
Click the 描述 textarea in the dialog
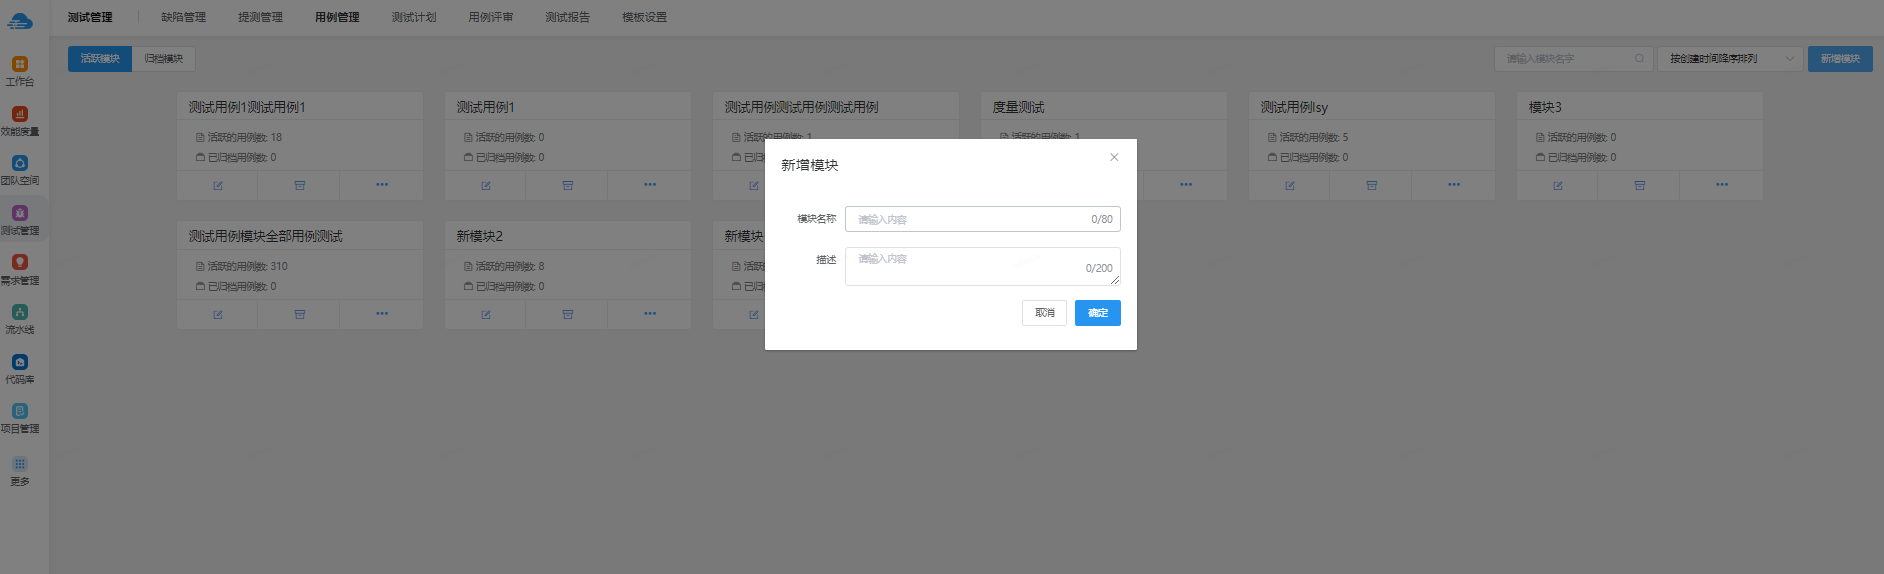tap(983, 266)
